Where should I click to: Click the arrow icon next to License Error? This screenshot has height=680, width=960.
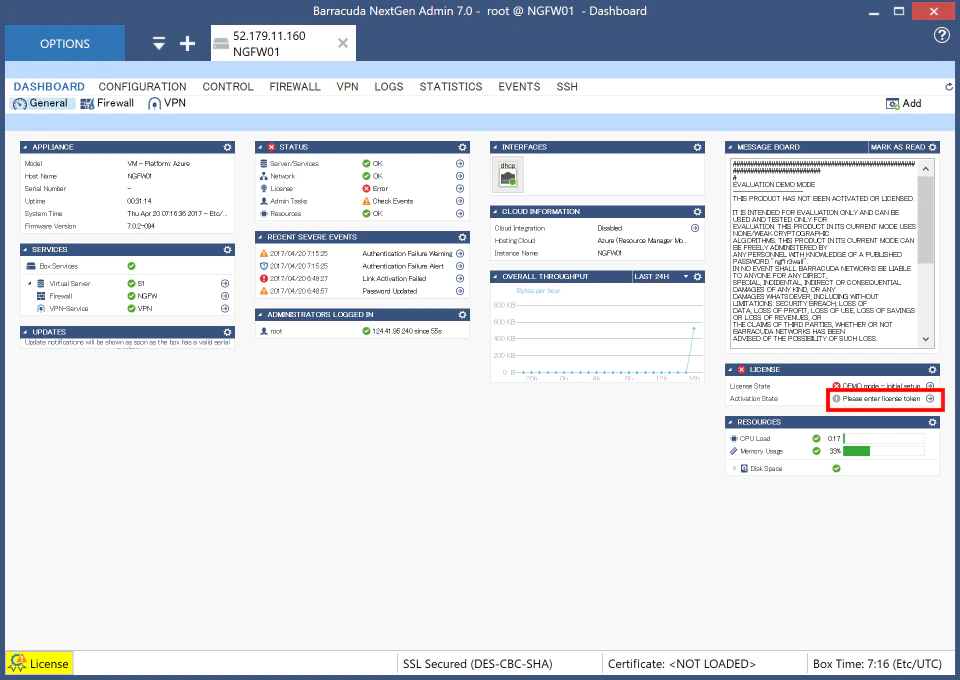(x=460, y=189)
